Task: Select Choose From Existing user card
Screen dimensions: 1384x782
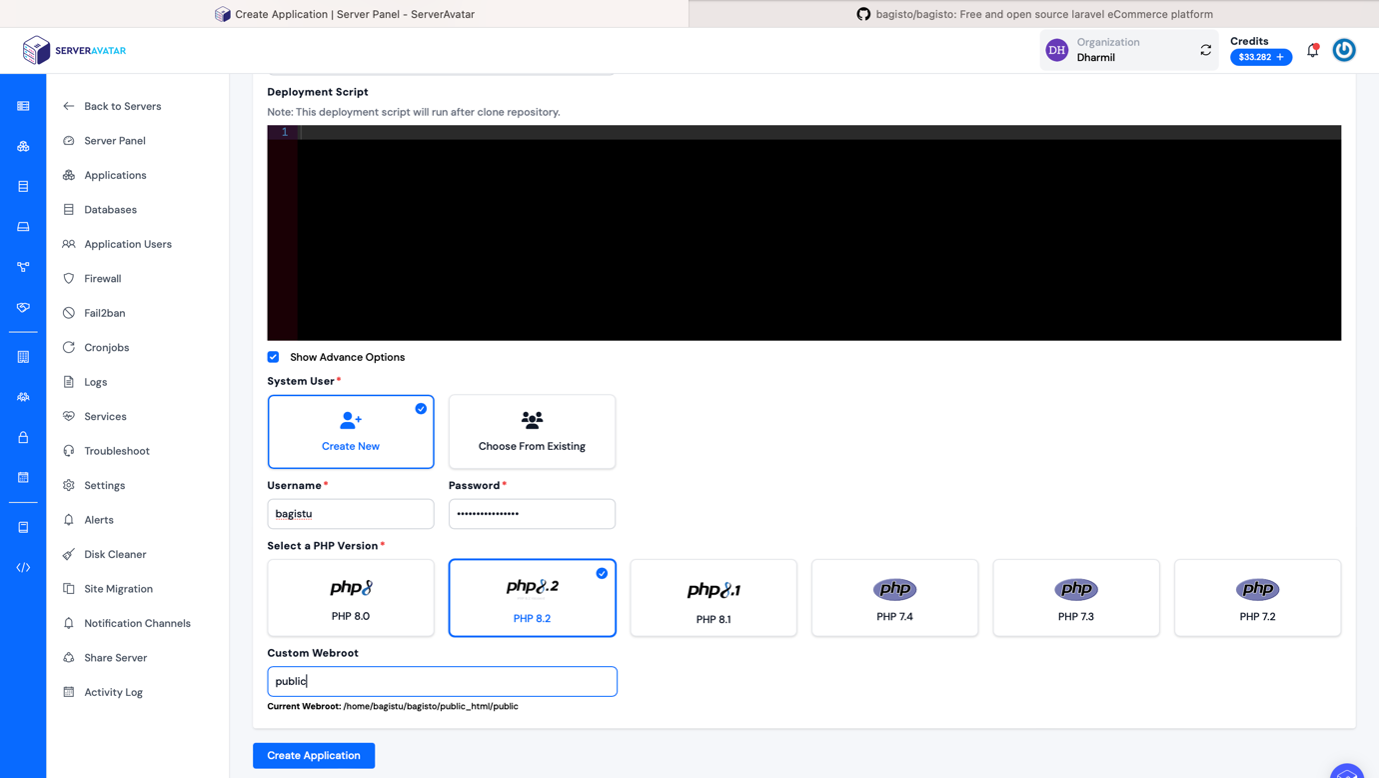Action: coord(534,433)
